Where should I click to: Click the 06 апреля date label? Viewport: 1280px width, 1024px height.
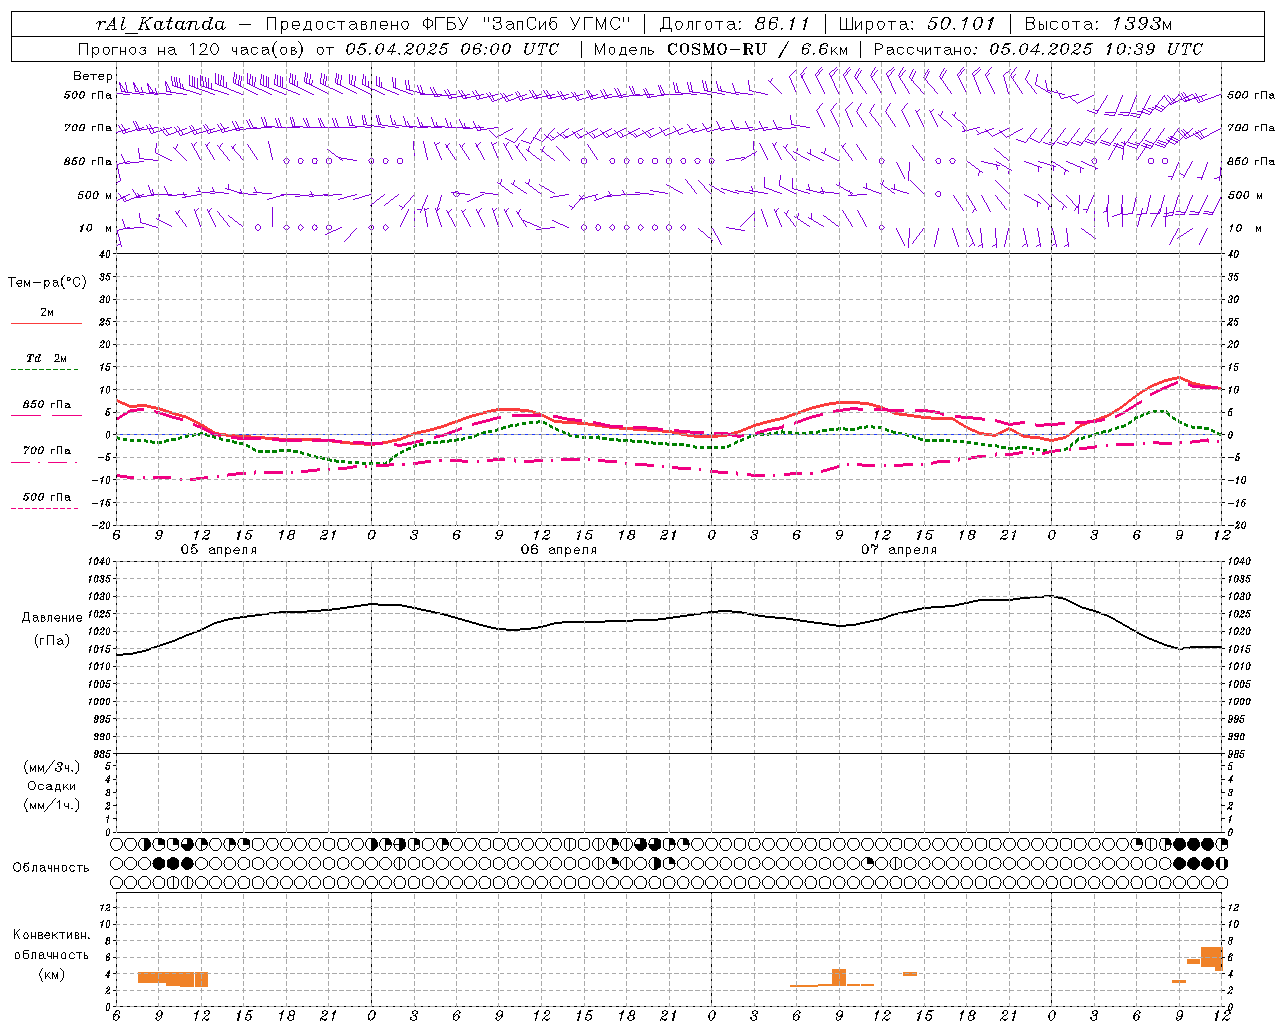(558, 550)
